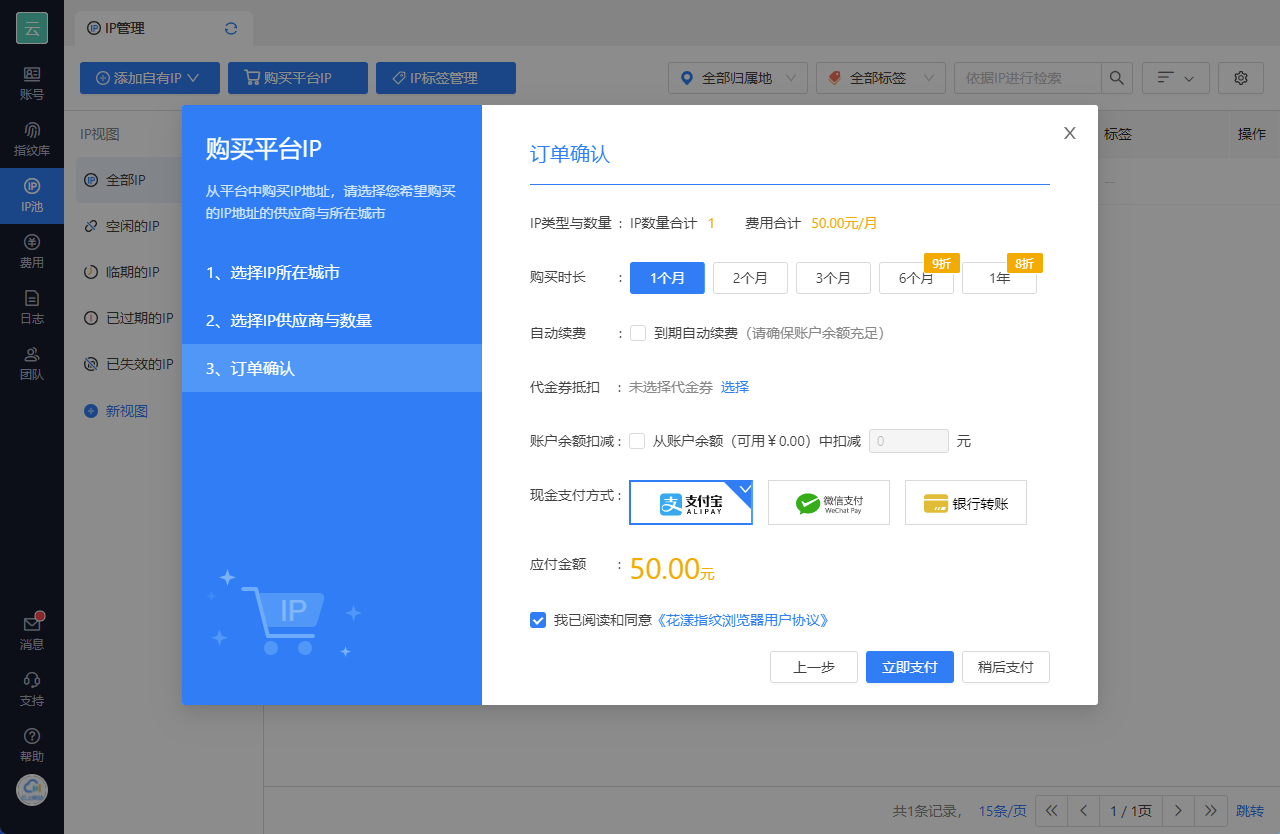Select the 已过期的IP view

(139, 318)
